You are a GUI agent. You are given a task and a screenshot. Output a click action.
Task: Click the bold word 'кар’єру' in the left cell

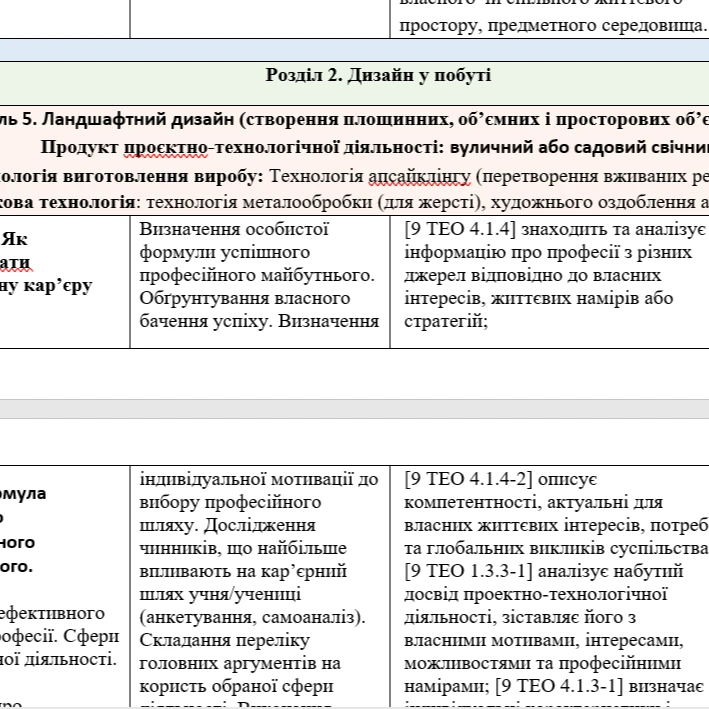point(58,286)
